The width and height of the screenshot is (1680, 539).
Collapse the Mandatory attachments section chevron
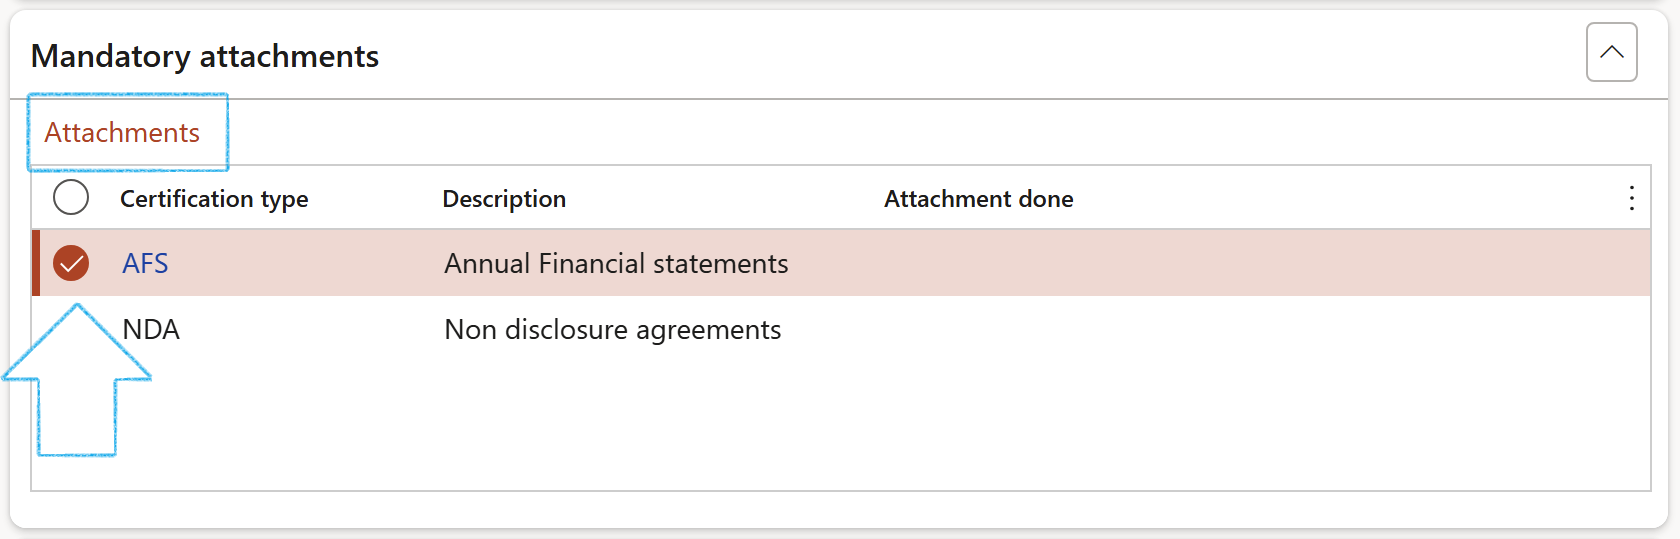click(1611, 52)
